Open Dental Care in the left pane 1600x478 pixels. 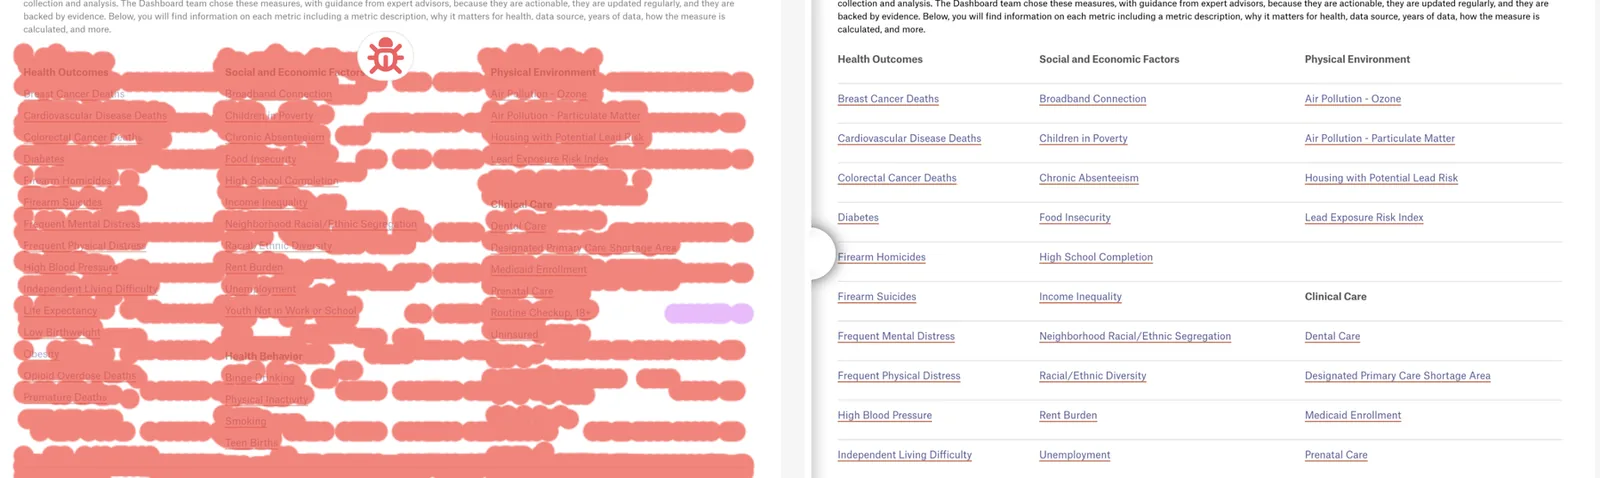click(518, 227)
